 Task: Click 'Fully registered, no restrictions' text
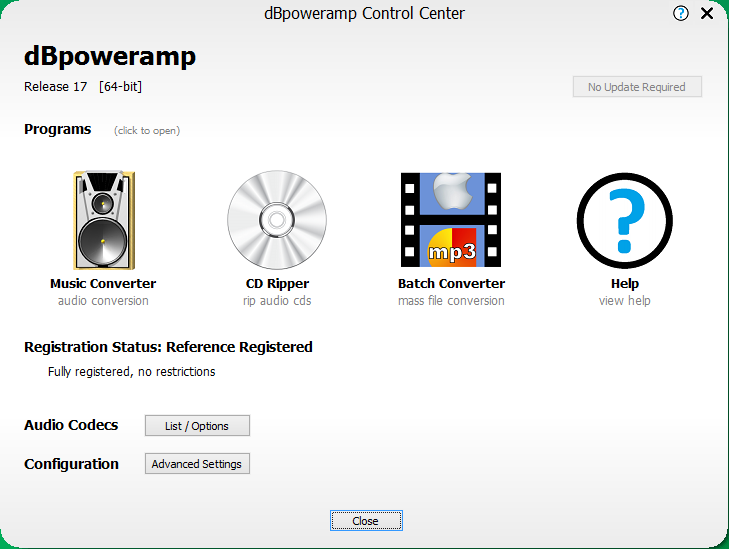[x=132, y=372]
